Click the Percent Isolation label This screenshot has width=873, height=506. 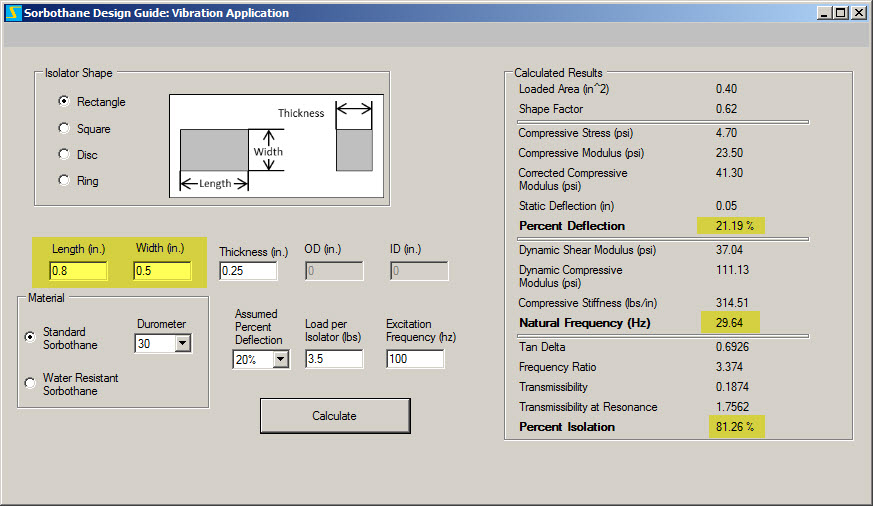567,427
